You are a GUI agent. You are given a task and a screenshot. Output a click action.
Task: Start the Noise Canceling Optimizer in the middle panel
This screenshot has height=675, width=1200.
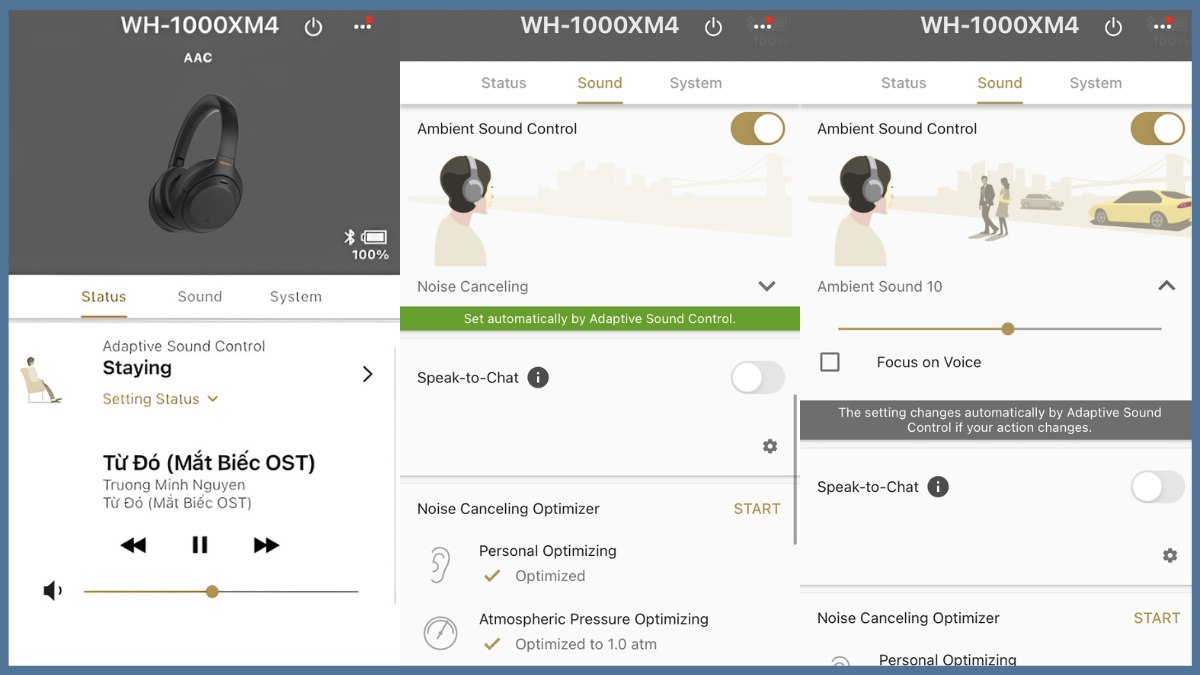757,509
